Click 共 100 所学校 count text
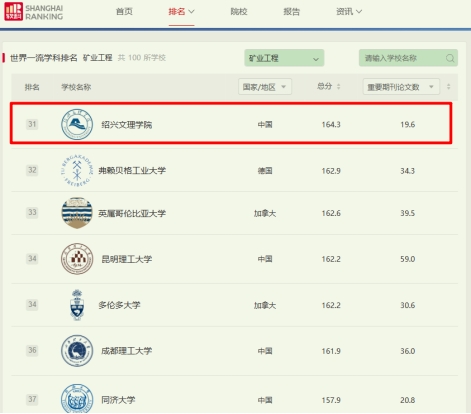Image resolution: width=471 pixels, height=414 pixels. point(142,58)
